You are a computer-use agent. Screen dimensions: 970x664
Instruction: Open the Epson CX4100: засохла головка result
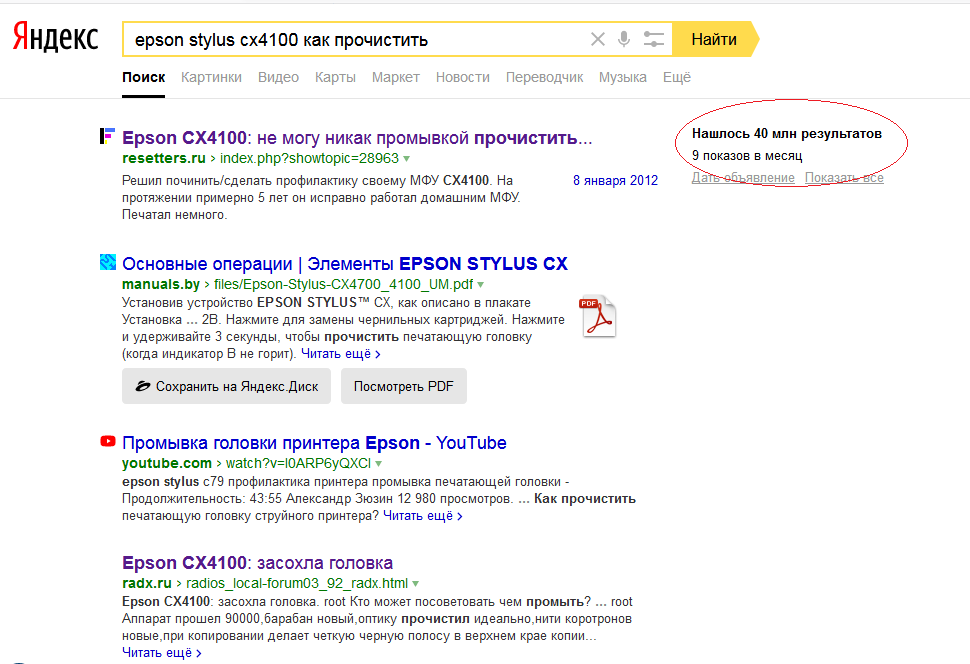(x=257, y=563)
